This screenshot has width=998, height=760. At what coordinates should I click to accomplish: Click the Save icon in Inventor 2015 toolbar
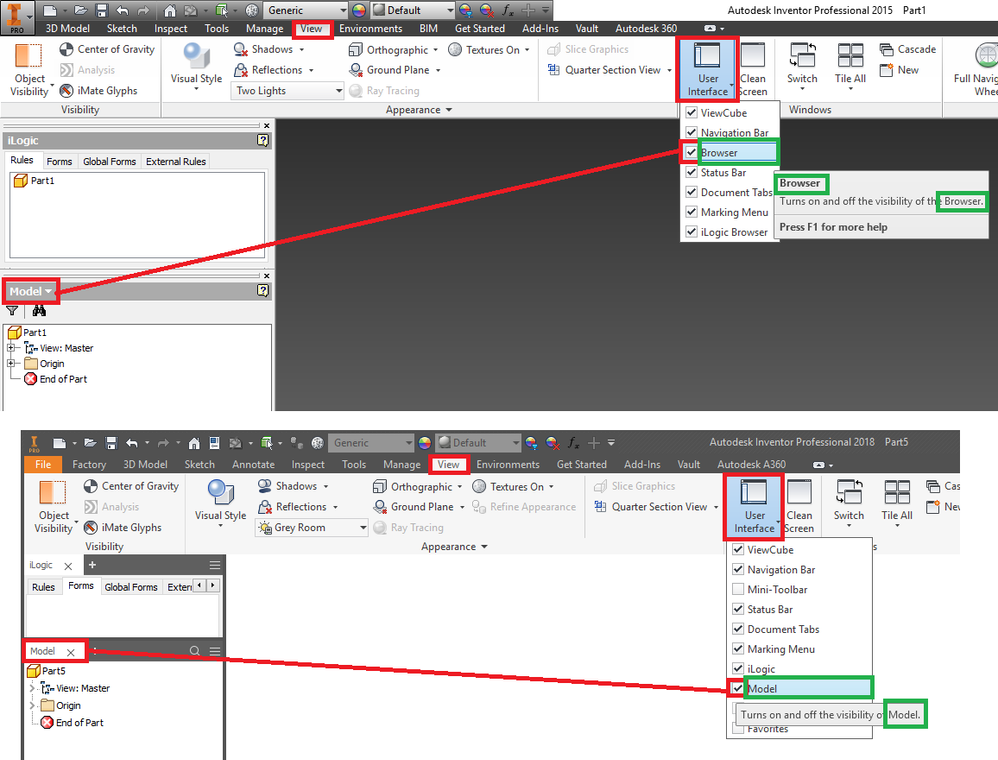tap(101, 10)
